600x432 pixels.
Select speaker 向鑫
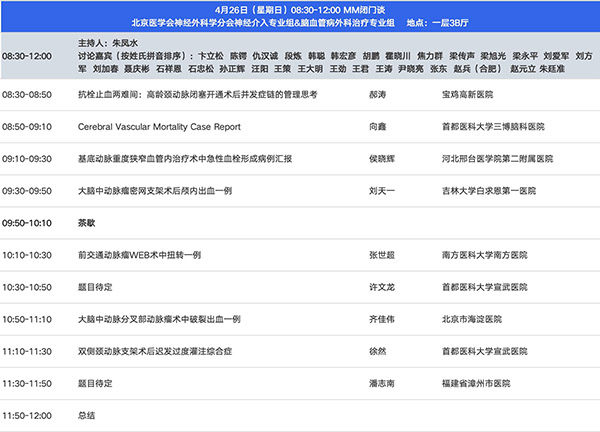coord(377,126)
